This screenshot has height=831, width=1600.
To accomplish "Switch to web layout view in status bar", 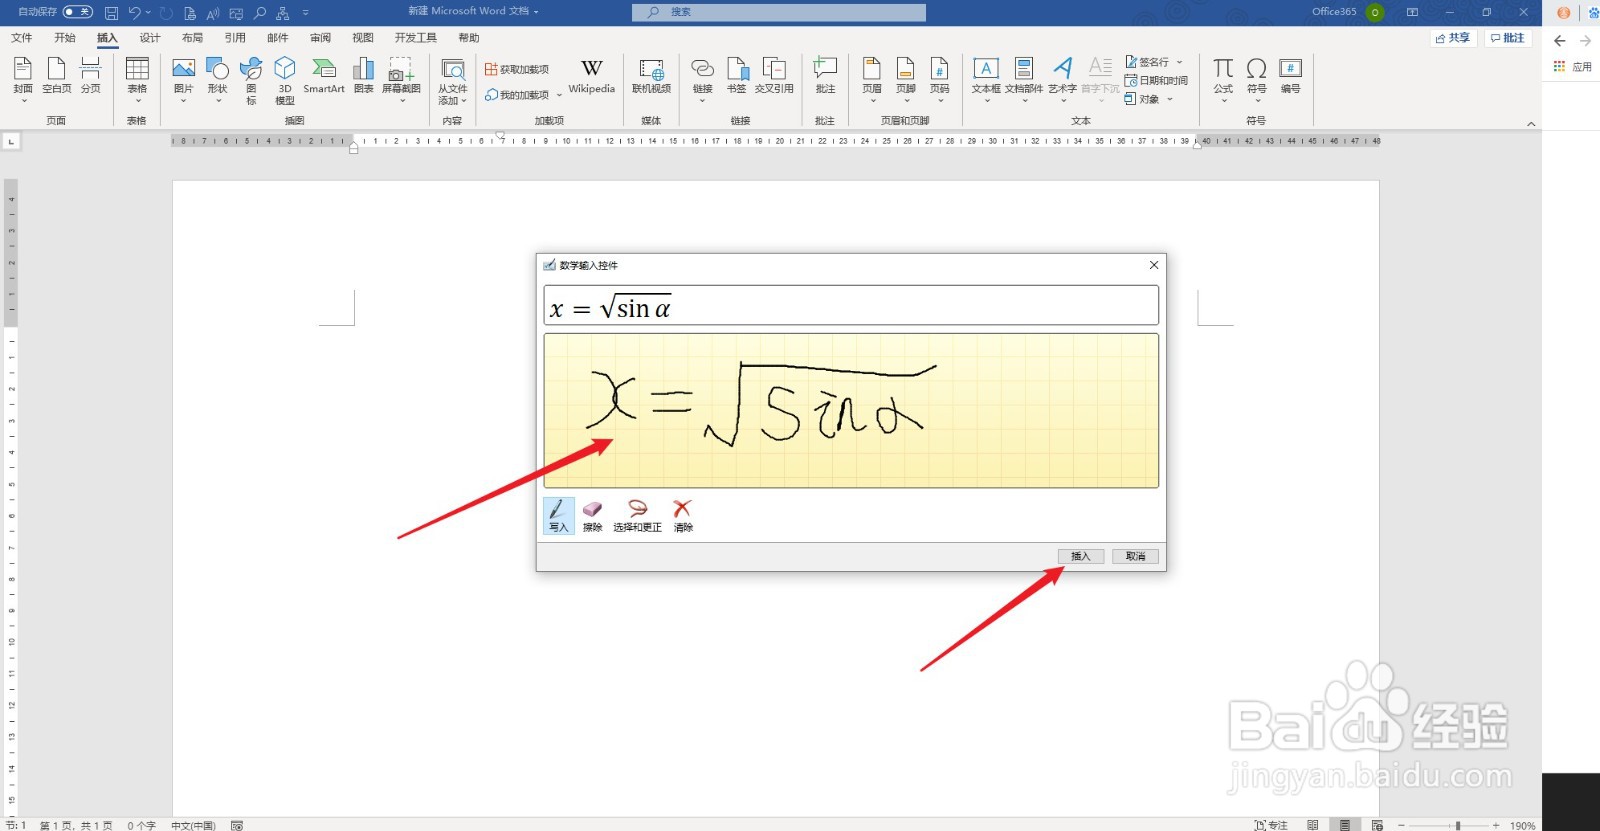I will click(x=1377, y=825).
